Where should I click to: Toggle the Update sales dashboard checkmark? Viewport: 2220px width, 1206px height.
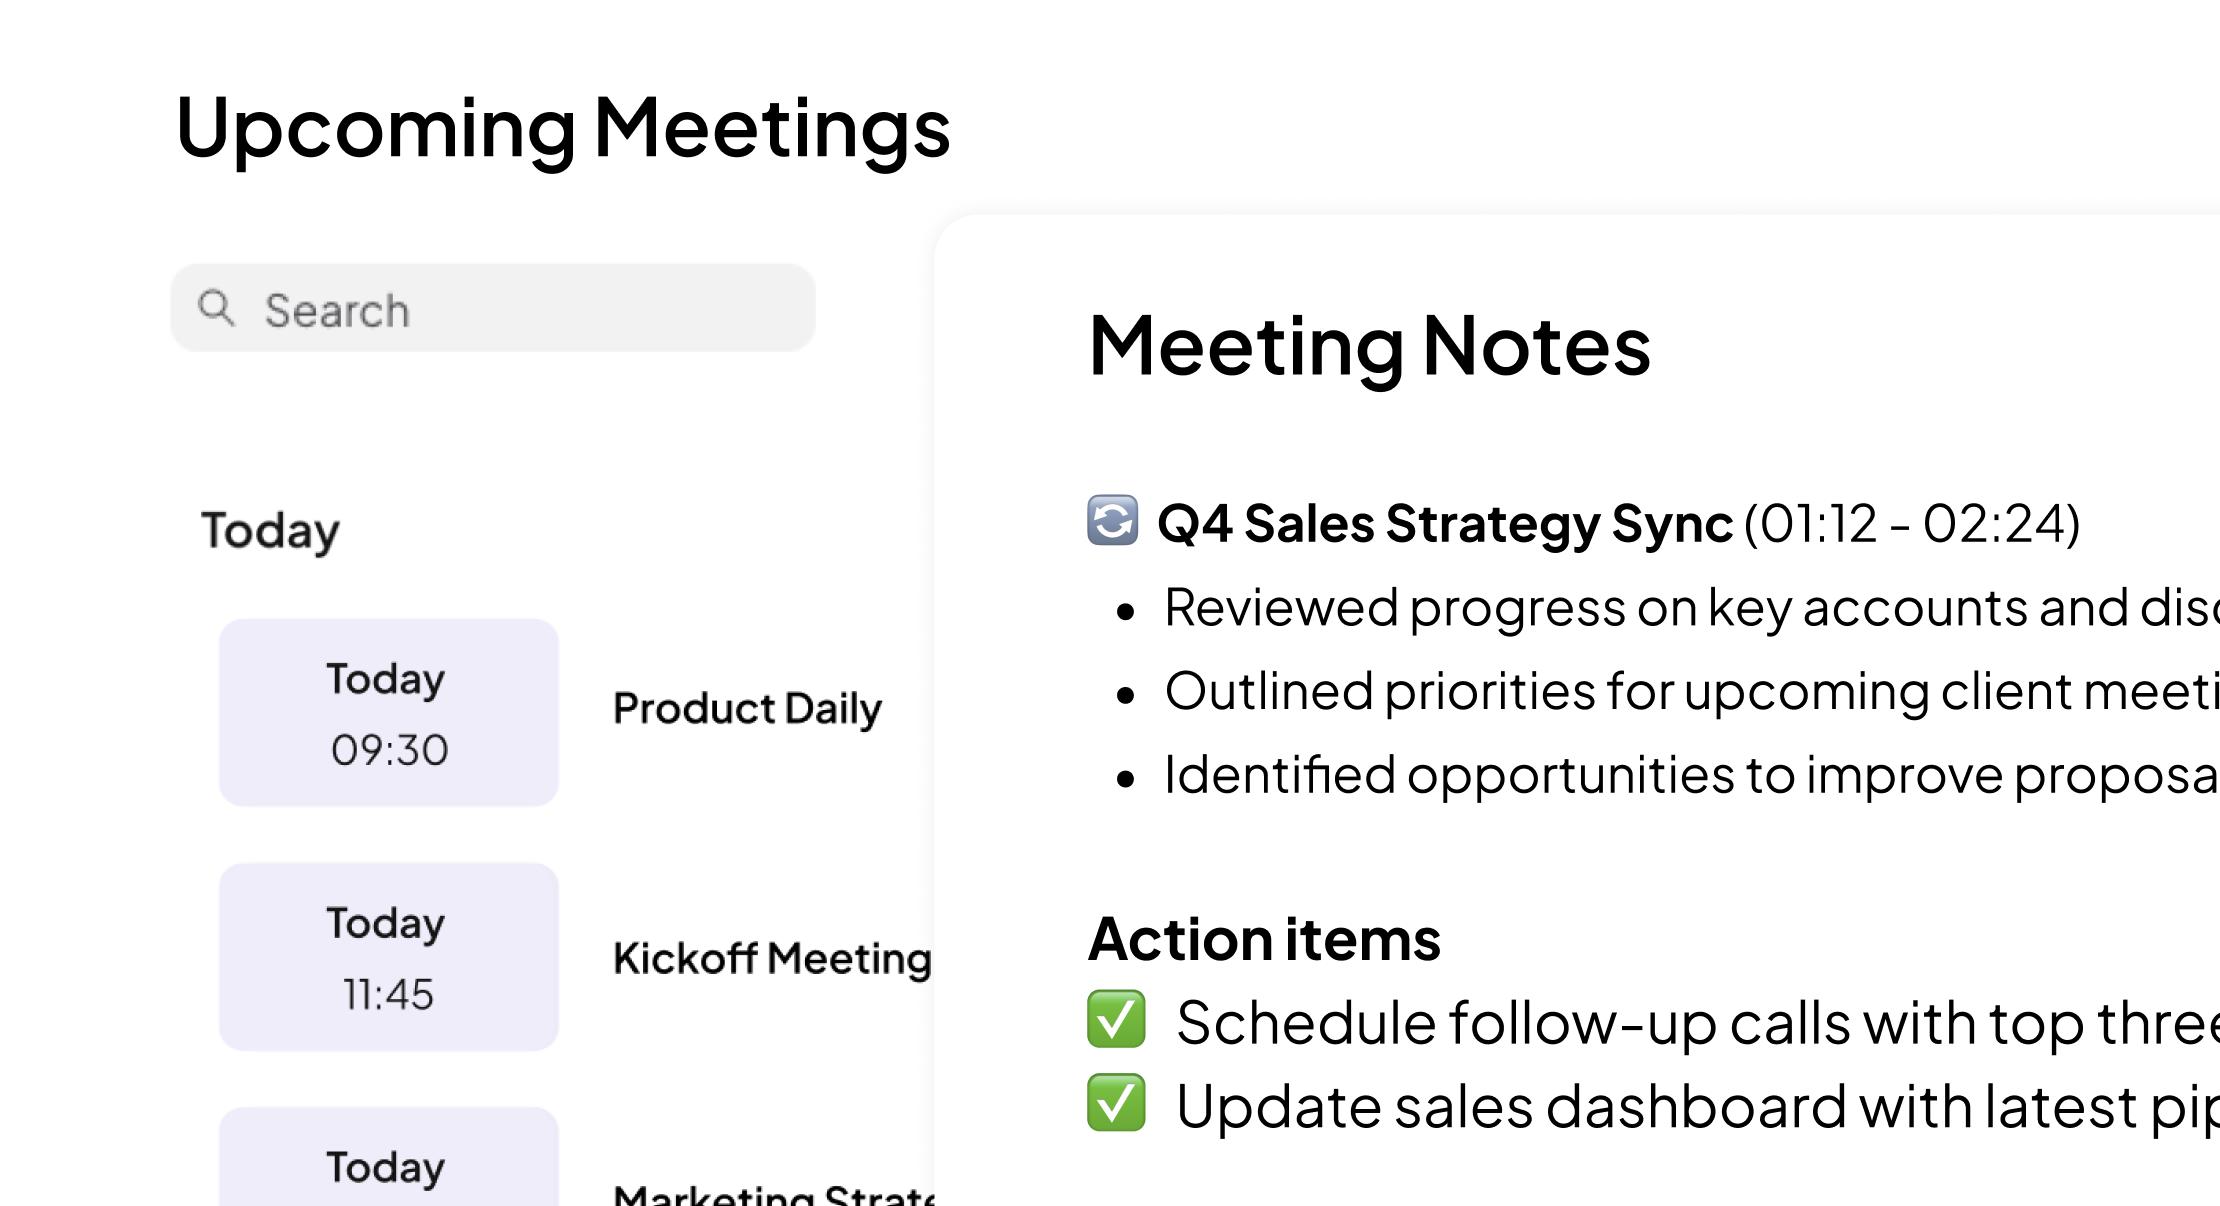pyautogui.click(x=1116, y=1104)
